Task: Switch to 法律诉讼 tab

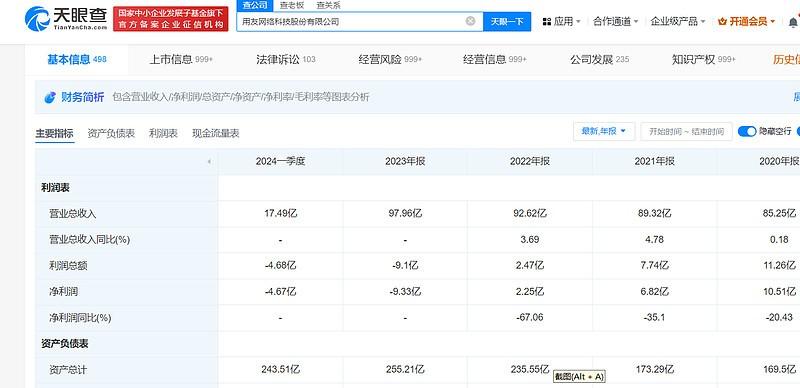Action: click(x=286, y=59)
